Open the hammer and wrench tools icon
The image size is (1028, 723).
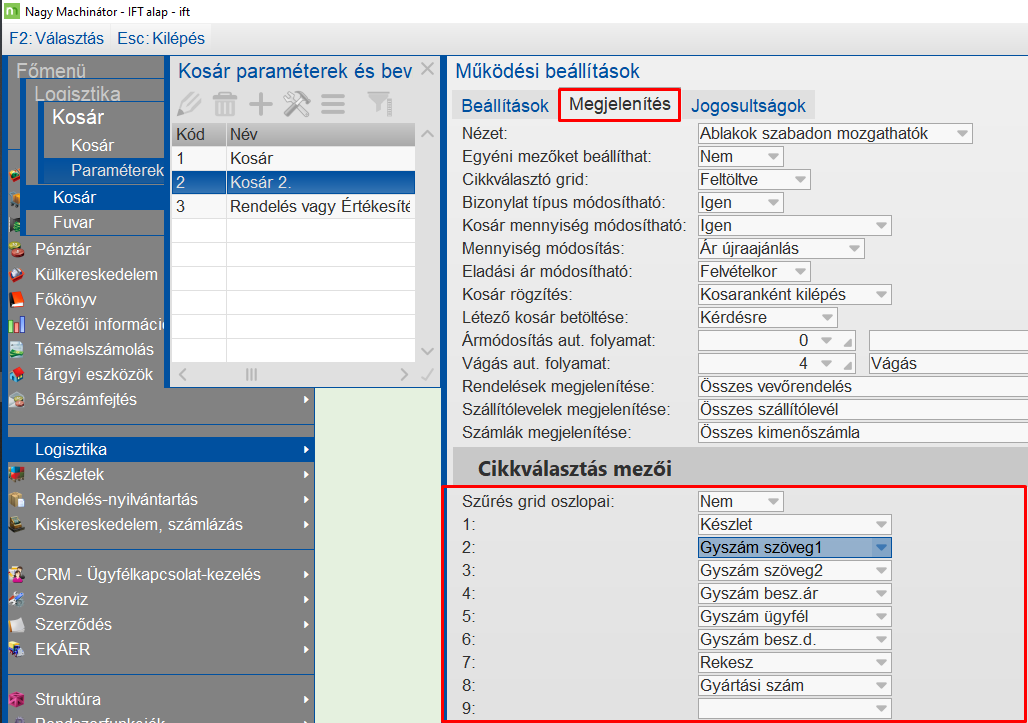point(296,104)
